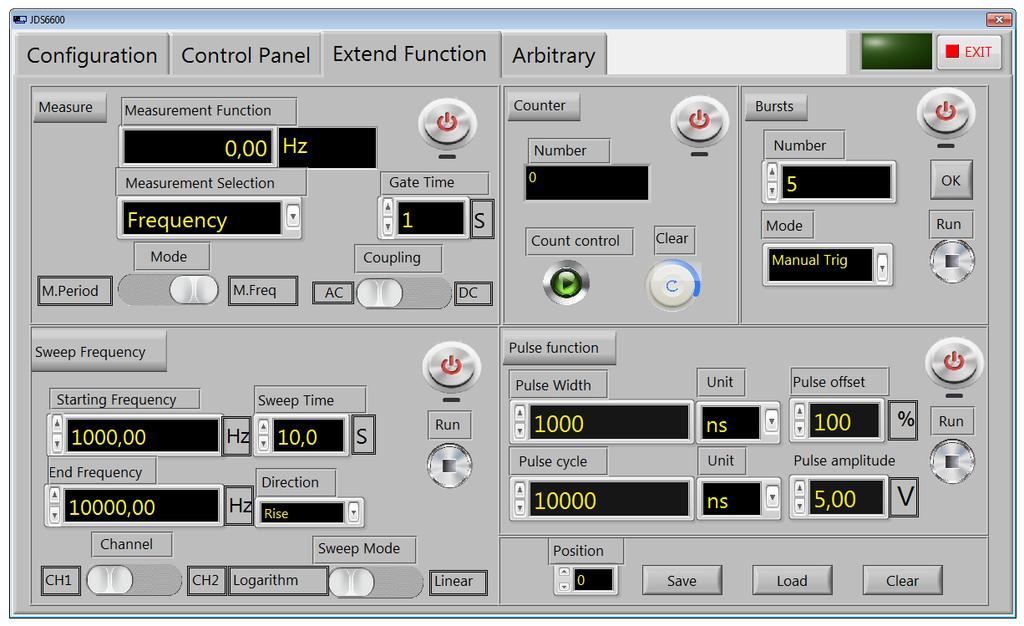Click the dark green status indicator
This screenshot has width=1024, height=626.
click(895, 52)
